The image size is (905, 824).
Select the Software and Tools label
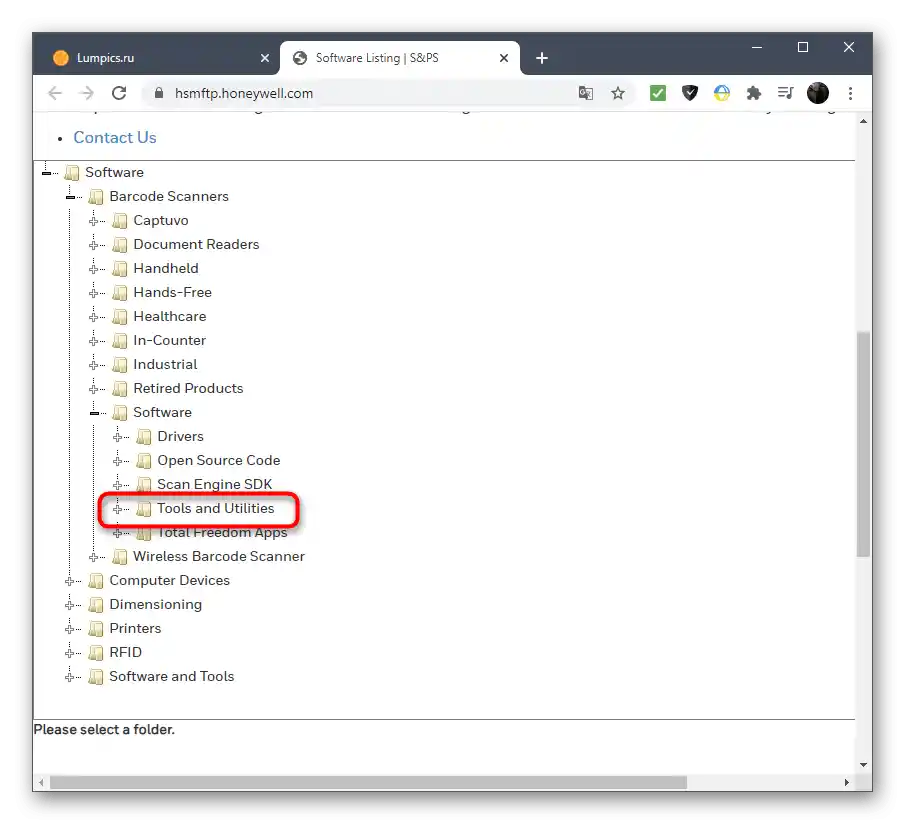[171, 676]
